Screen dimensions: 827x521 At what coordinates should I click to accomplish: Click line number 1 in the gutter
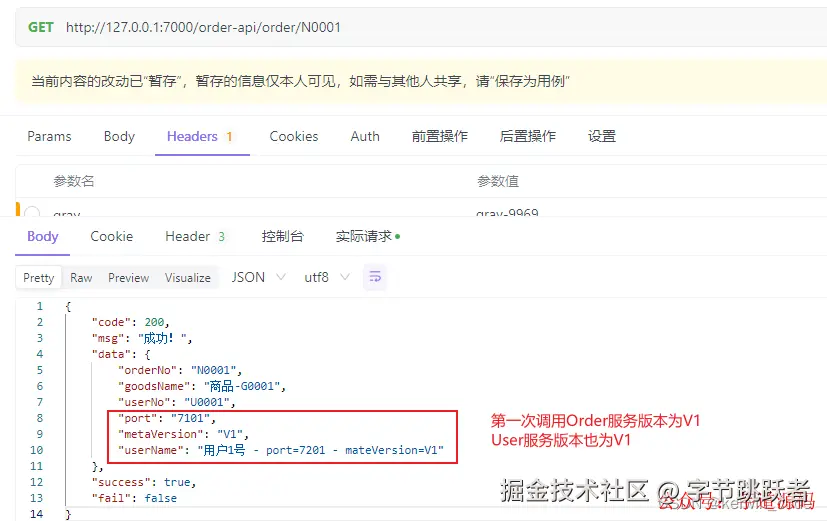pyautogui.click(x=40, y=306)
